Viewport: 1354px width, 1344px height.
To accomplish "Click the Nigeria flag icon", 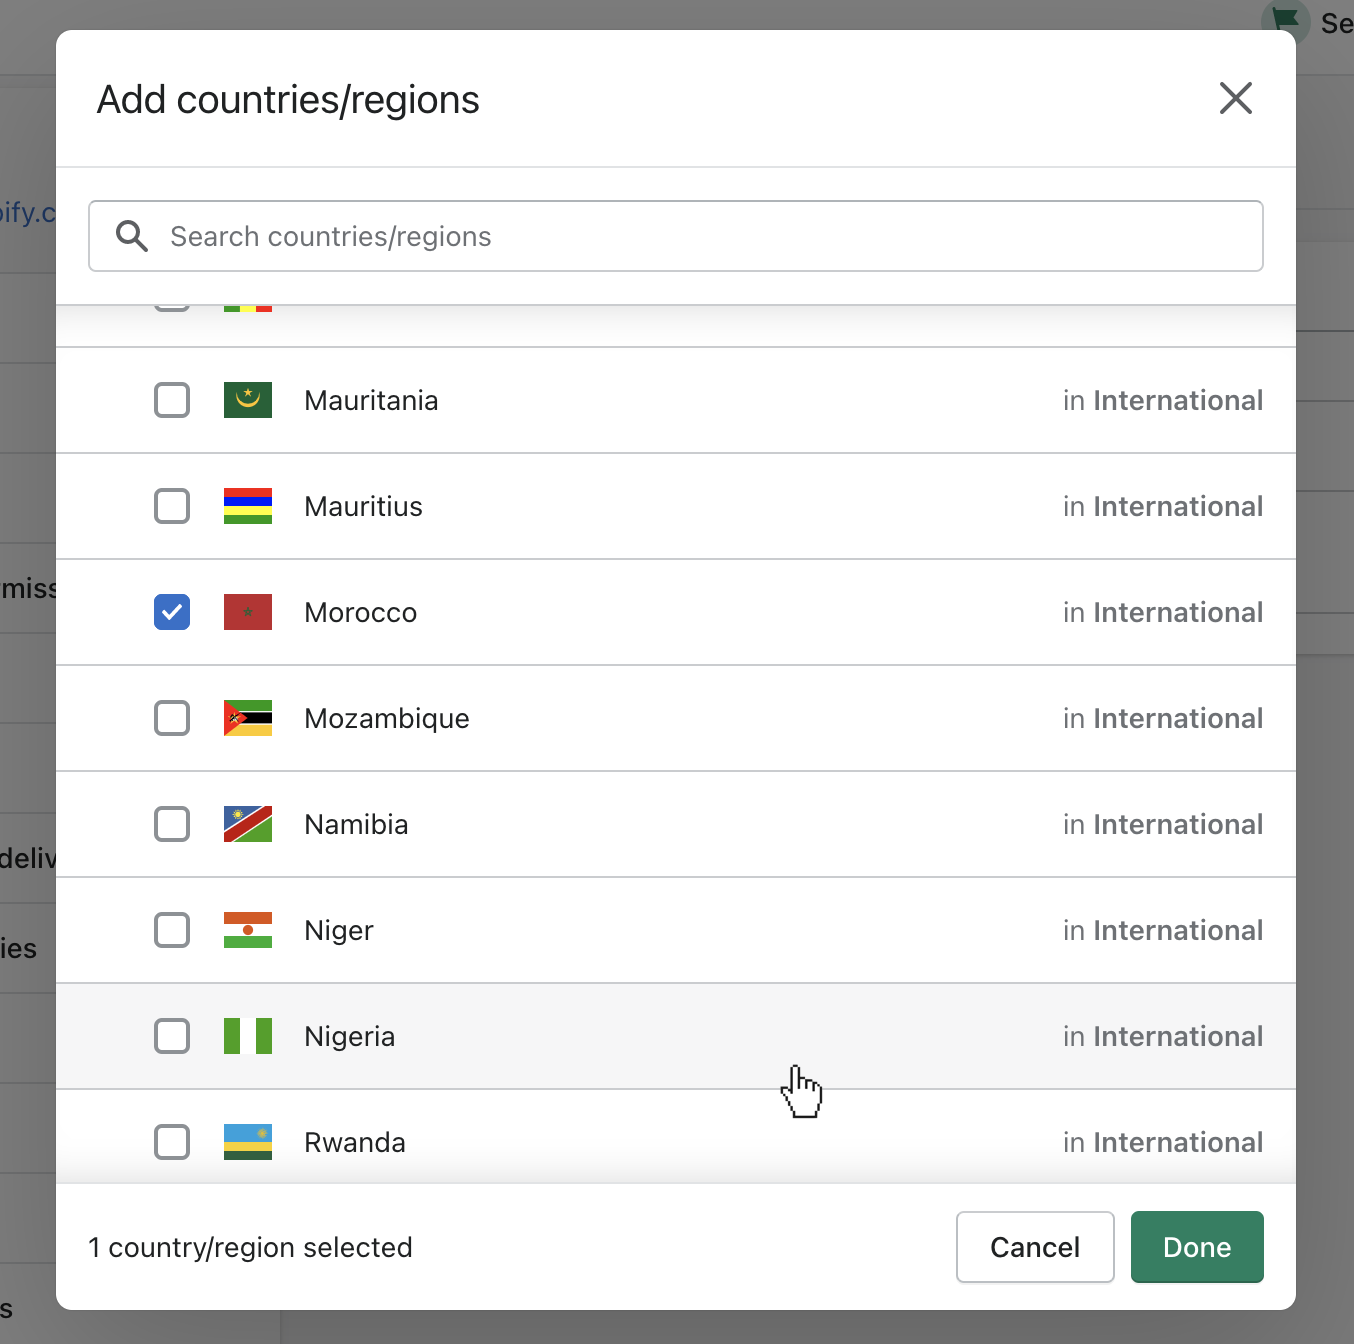I will click(247, 1036).
